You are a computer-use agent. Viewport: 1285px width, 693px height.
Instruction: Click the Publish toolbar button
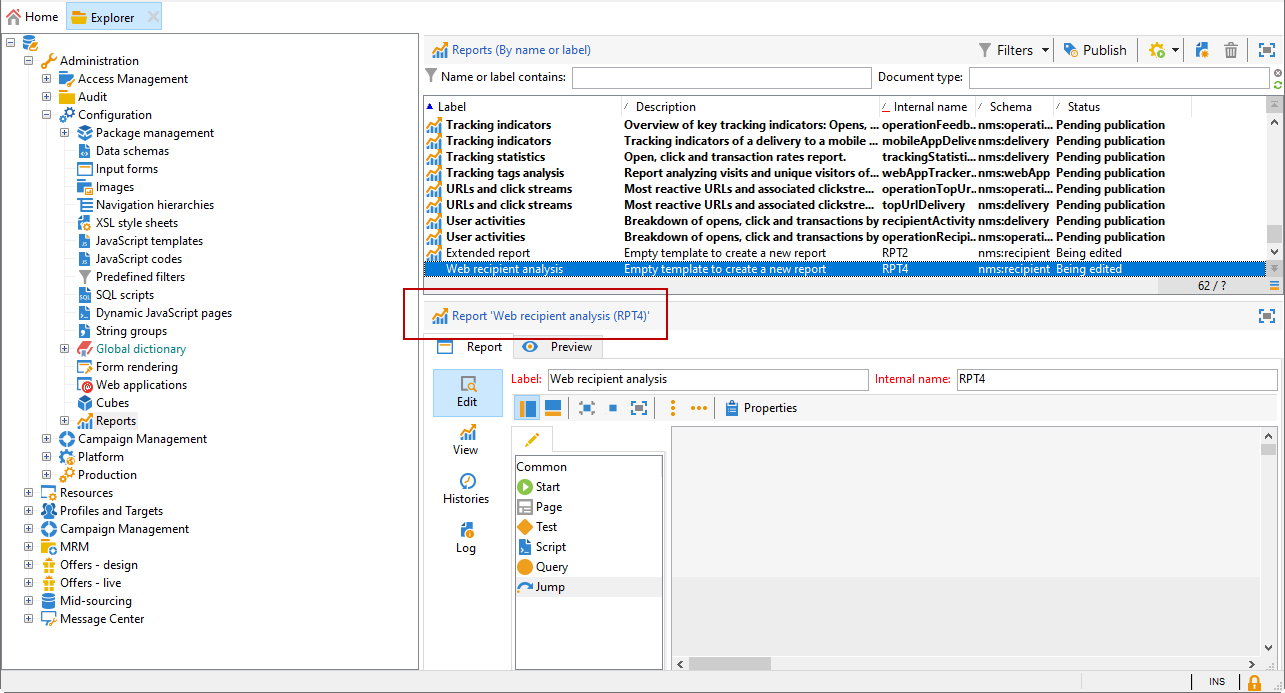(1094, 50)
